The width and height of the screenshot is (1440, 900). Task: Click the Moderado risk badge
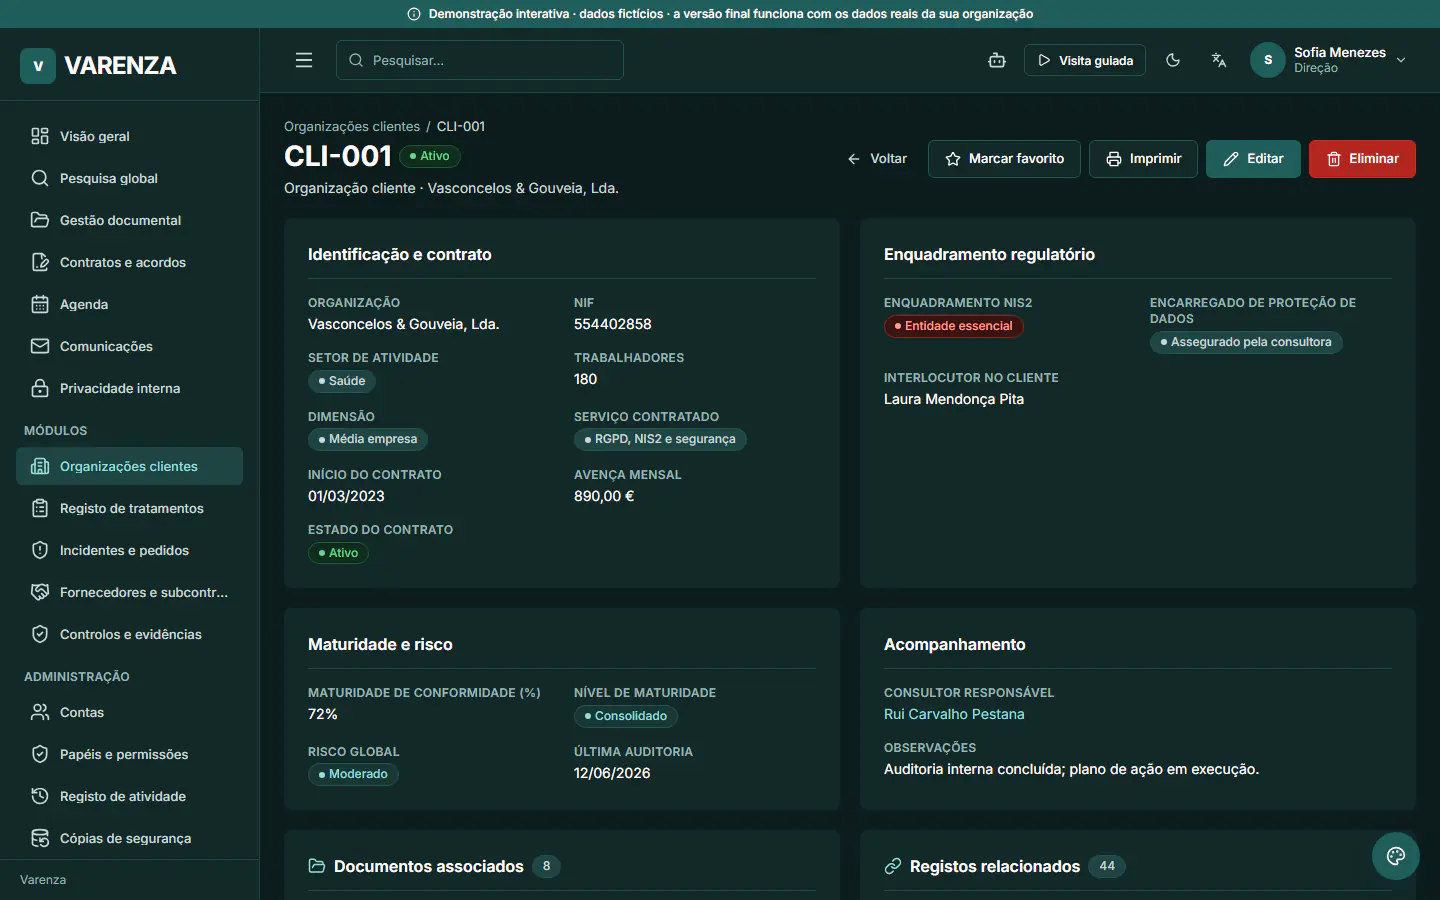click(x=353, y=774)
